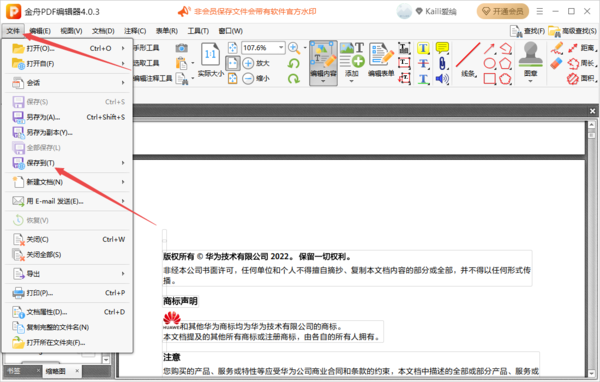Image resolution: width=600 pixels, height=382 pixels.
Task: Click the zoom in (放大) plus icon
Action: point(248,63)
